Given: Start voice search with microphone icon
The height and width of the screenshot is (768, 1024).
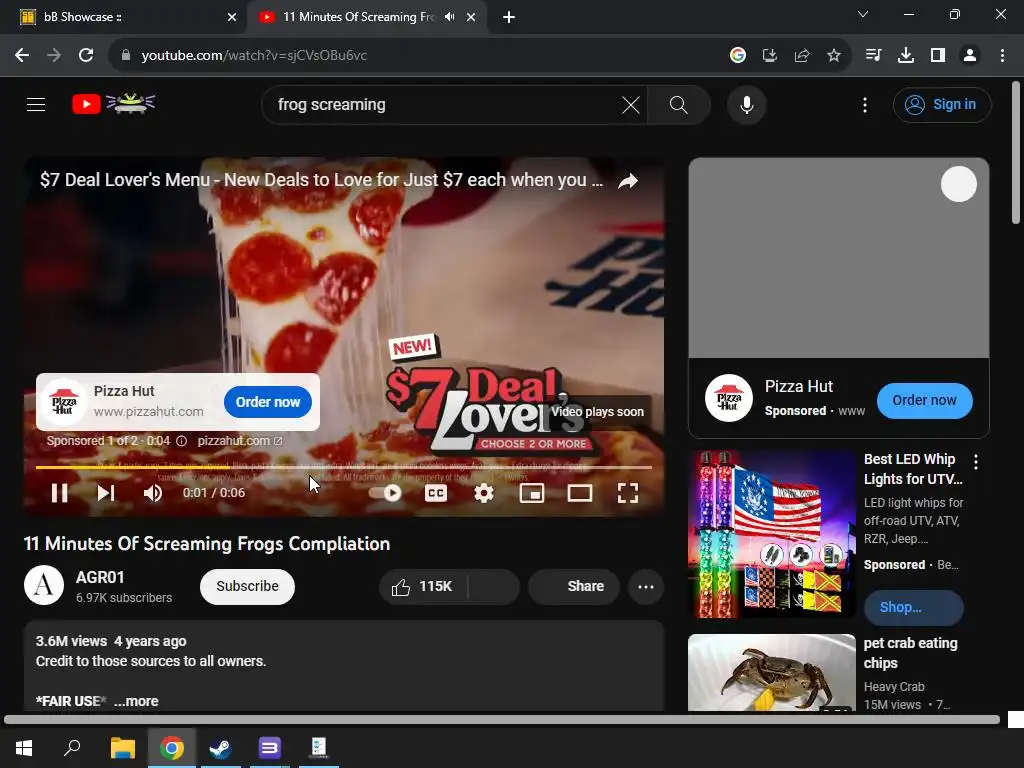Looking at the screenshot, I should (746, 104).
